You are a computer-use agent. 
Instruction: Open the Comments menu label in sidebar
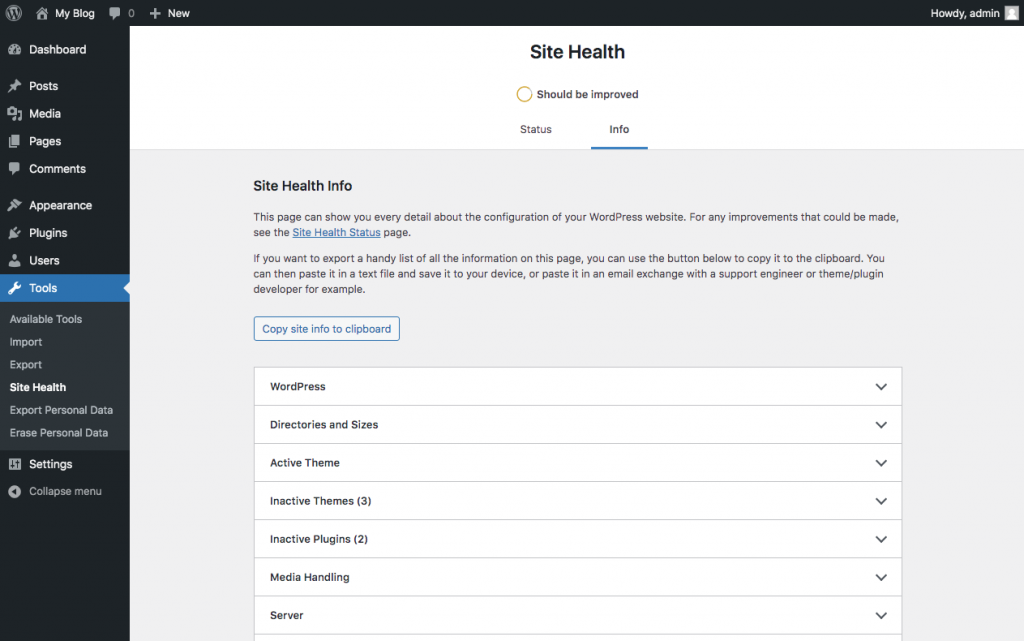[57, 168]
